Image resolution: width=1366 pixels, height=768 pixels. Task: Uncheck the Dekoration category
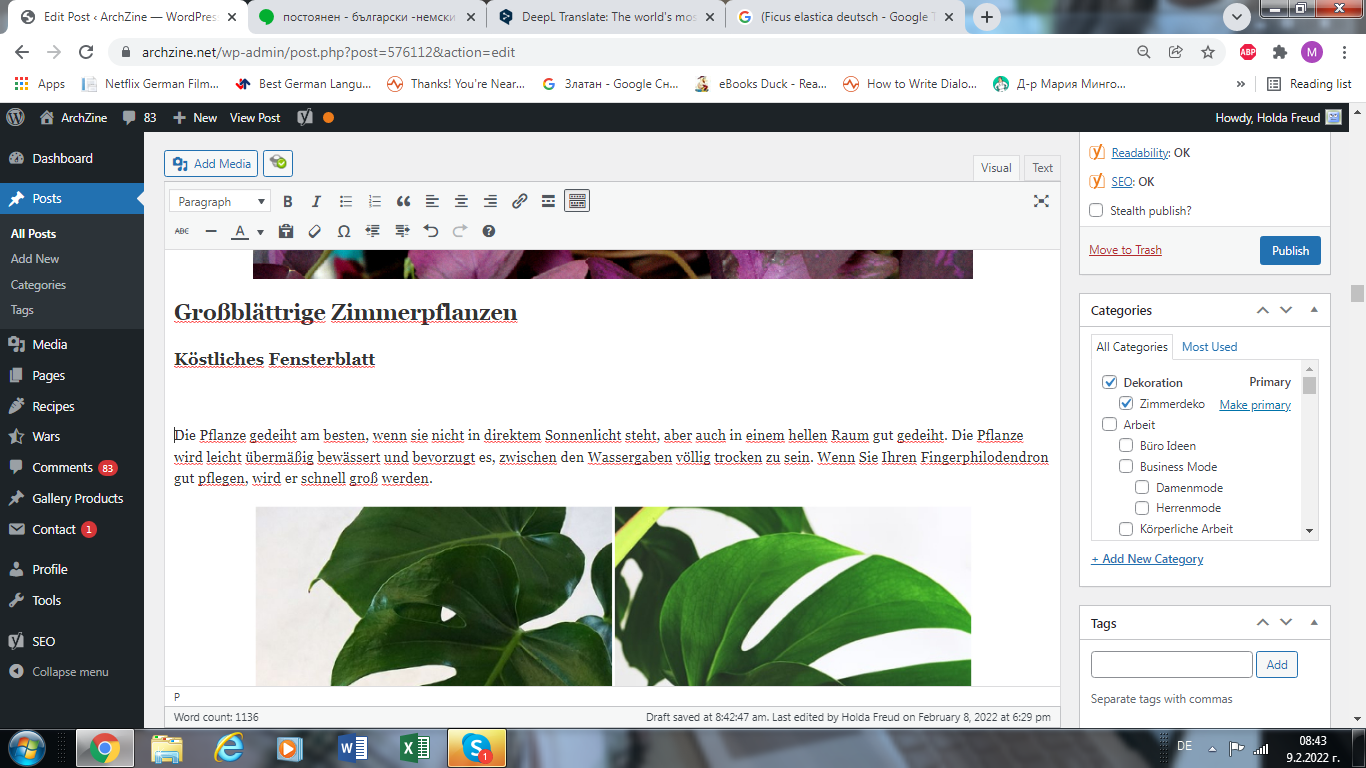click(x=1109, y=382)
